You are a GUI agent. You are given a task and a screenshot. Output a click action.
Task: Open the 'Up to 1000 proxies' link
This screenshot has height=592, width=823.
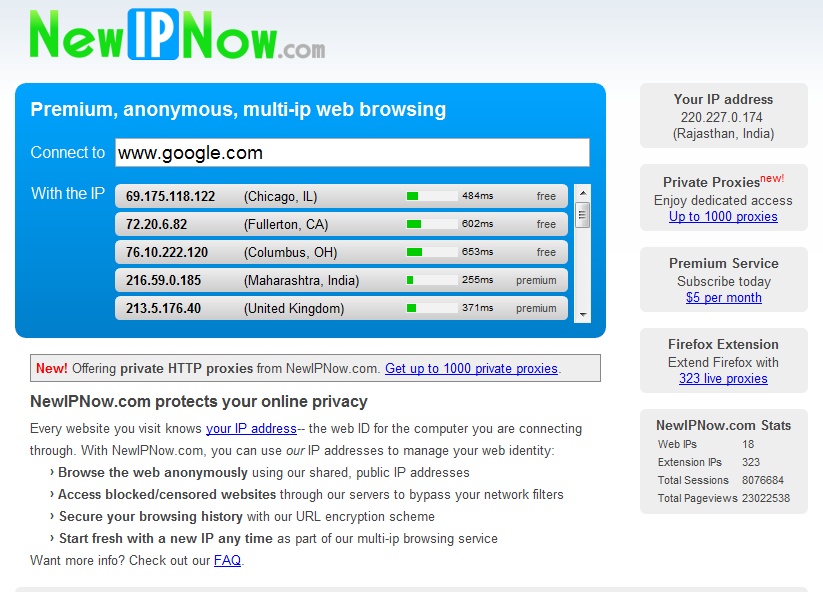point(723,216)
